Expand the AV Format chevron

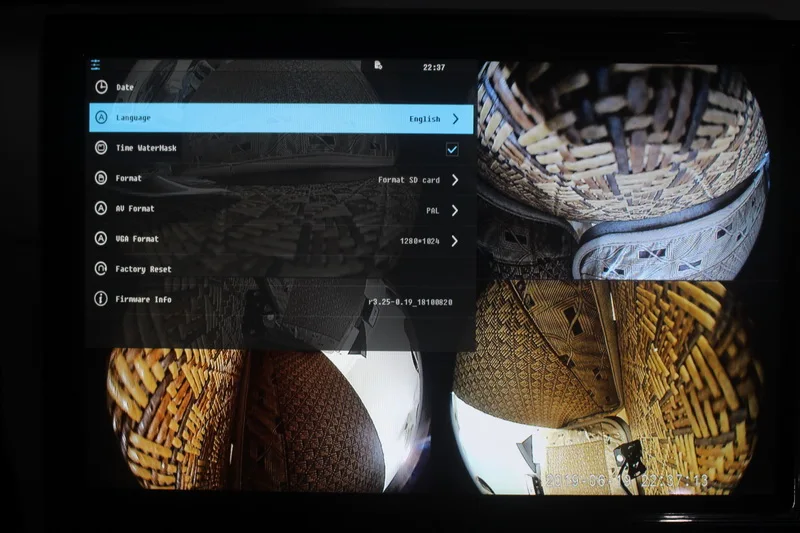455,210
